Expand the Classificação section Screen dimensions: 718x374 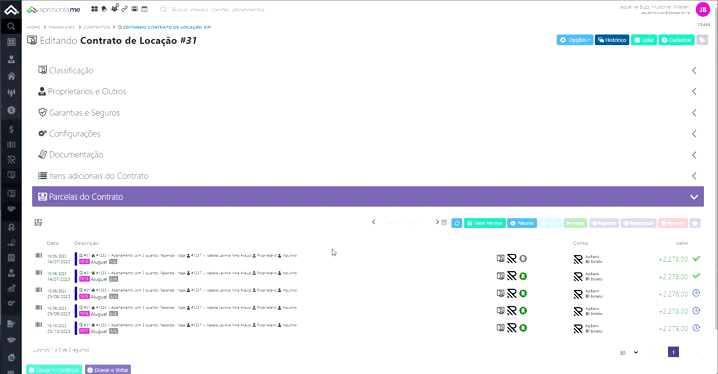click(x=368, y=70)
